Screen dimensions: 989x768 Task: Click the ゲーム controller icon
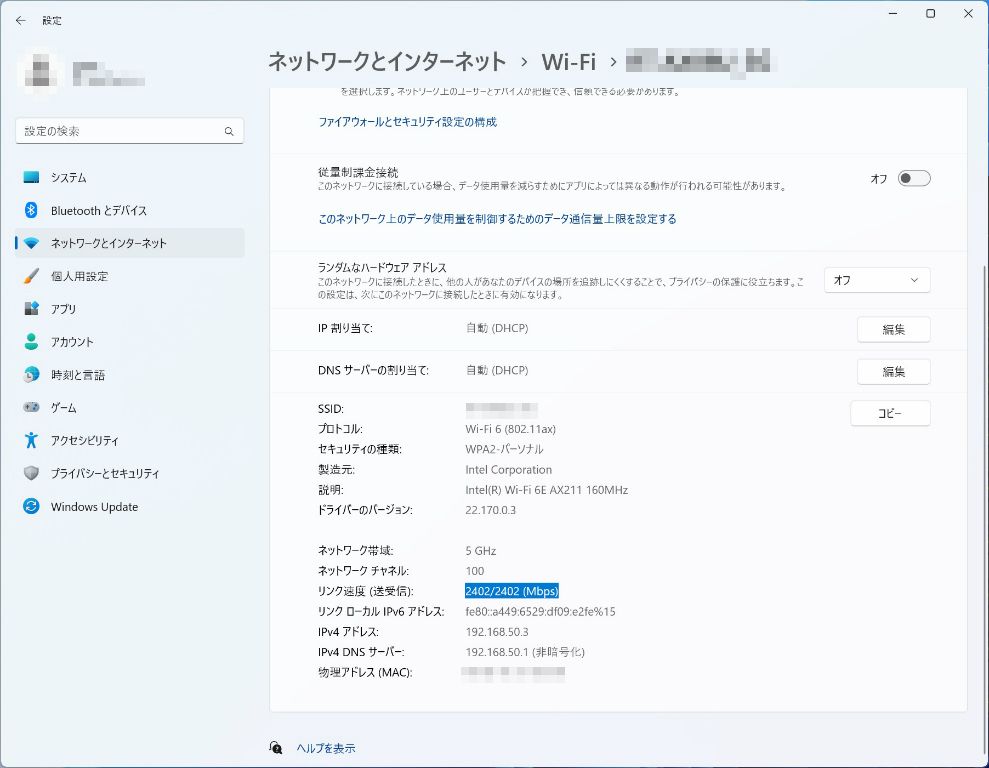[31, 408]
